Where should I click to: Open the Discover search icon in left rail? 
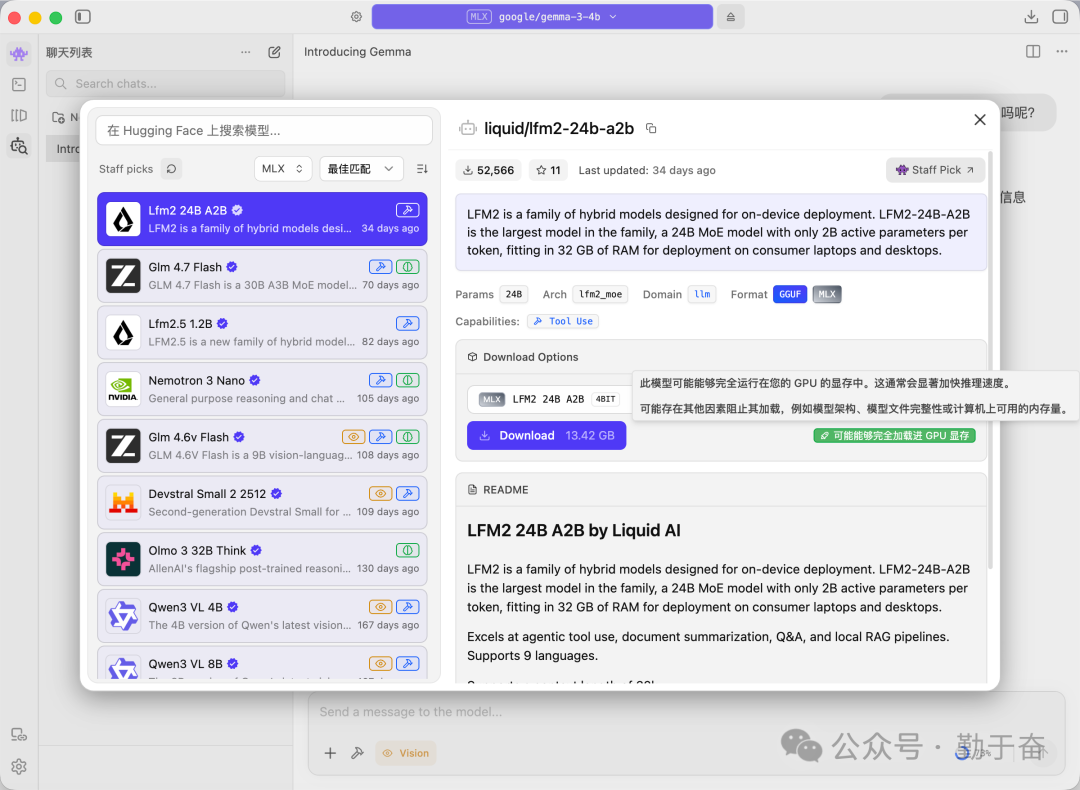click(19, 146)
